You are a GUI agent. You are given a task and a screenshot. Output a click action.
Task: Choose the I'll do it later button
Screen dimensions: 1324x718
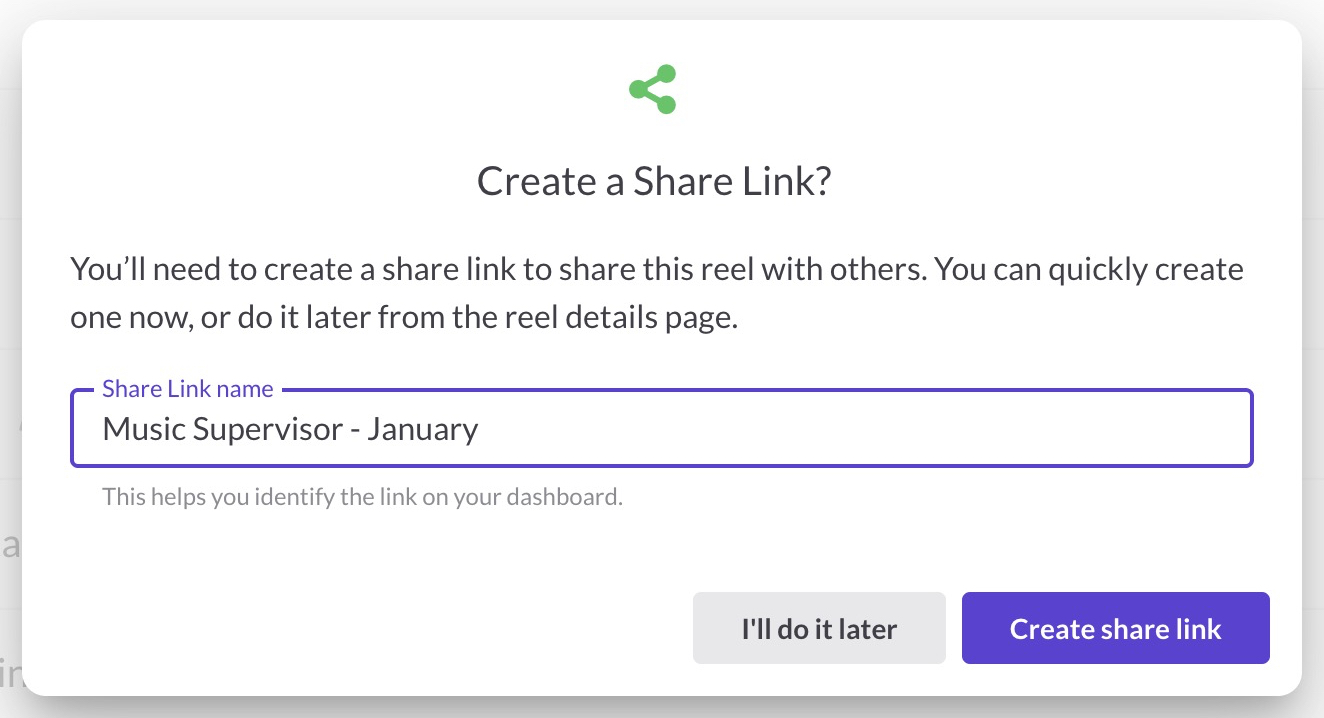(818, 628)
